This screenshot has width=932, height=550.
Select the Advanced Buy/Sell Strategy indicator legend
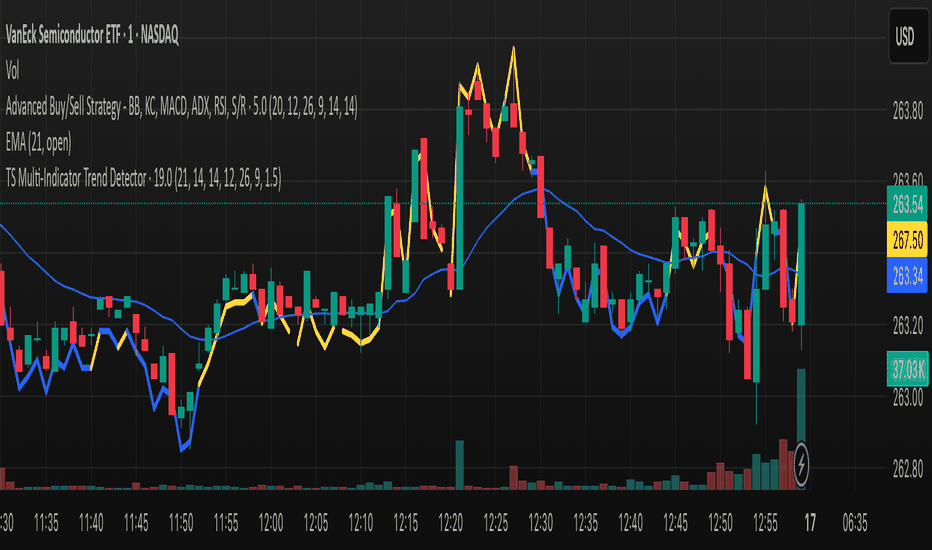click(x=181, y=107)
